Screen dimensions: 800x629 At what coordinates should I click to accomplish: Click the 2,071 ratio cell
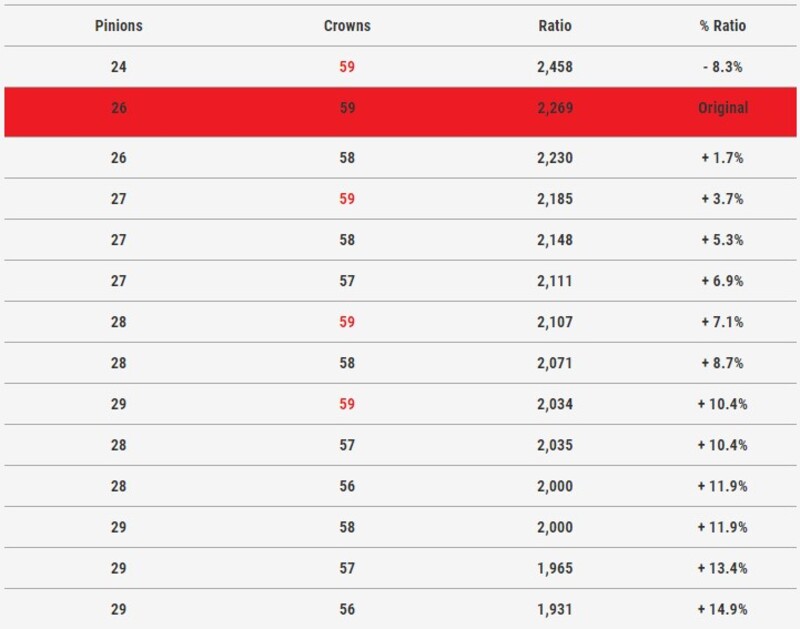(x=555, y=363)
